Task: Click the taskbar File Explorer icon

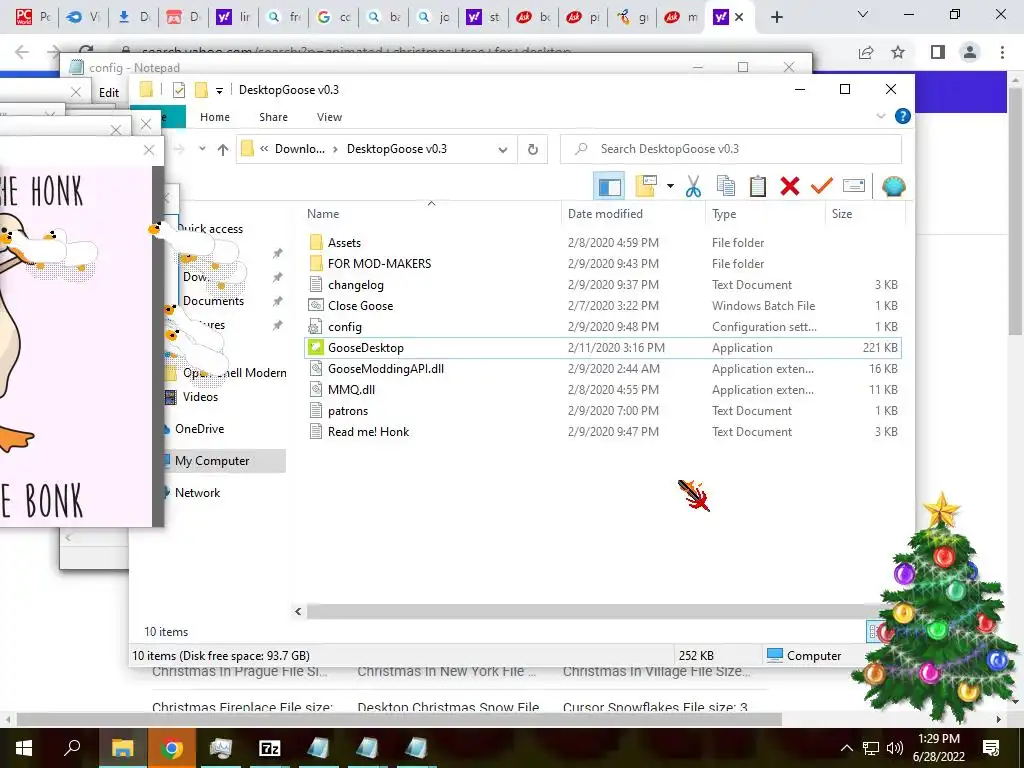Action: (x=123, y=748)
